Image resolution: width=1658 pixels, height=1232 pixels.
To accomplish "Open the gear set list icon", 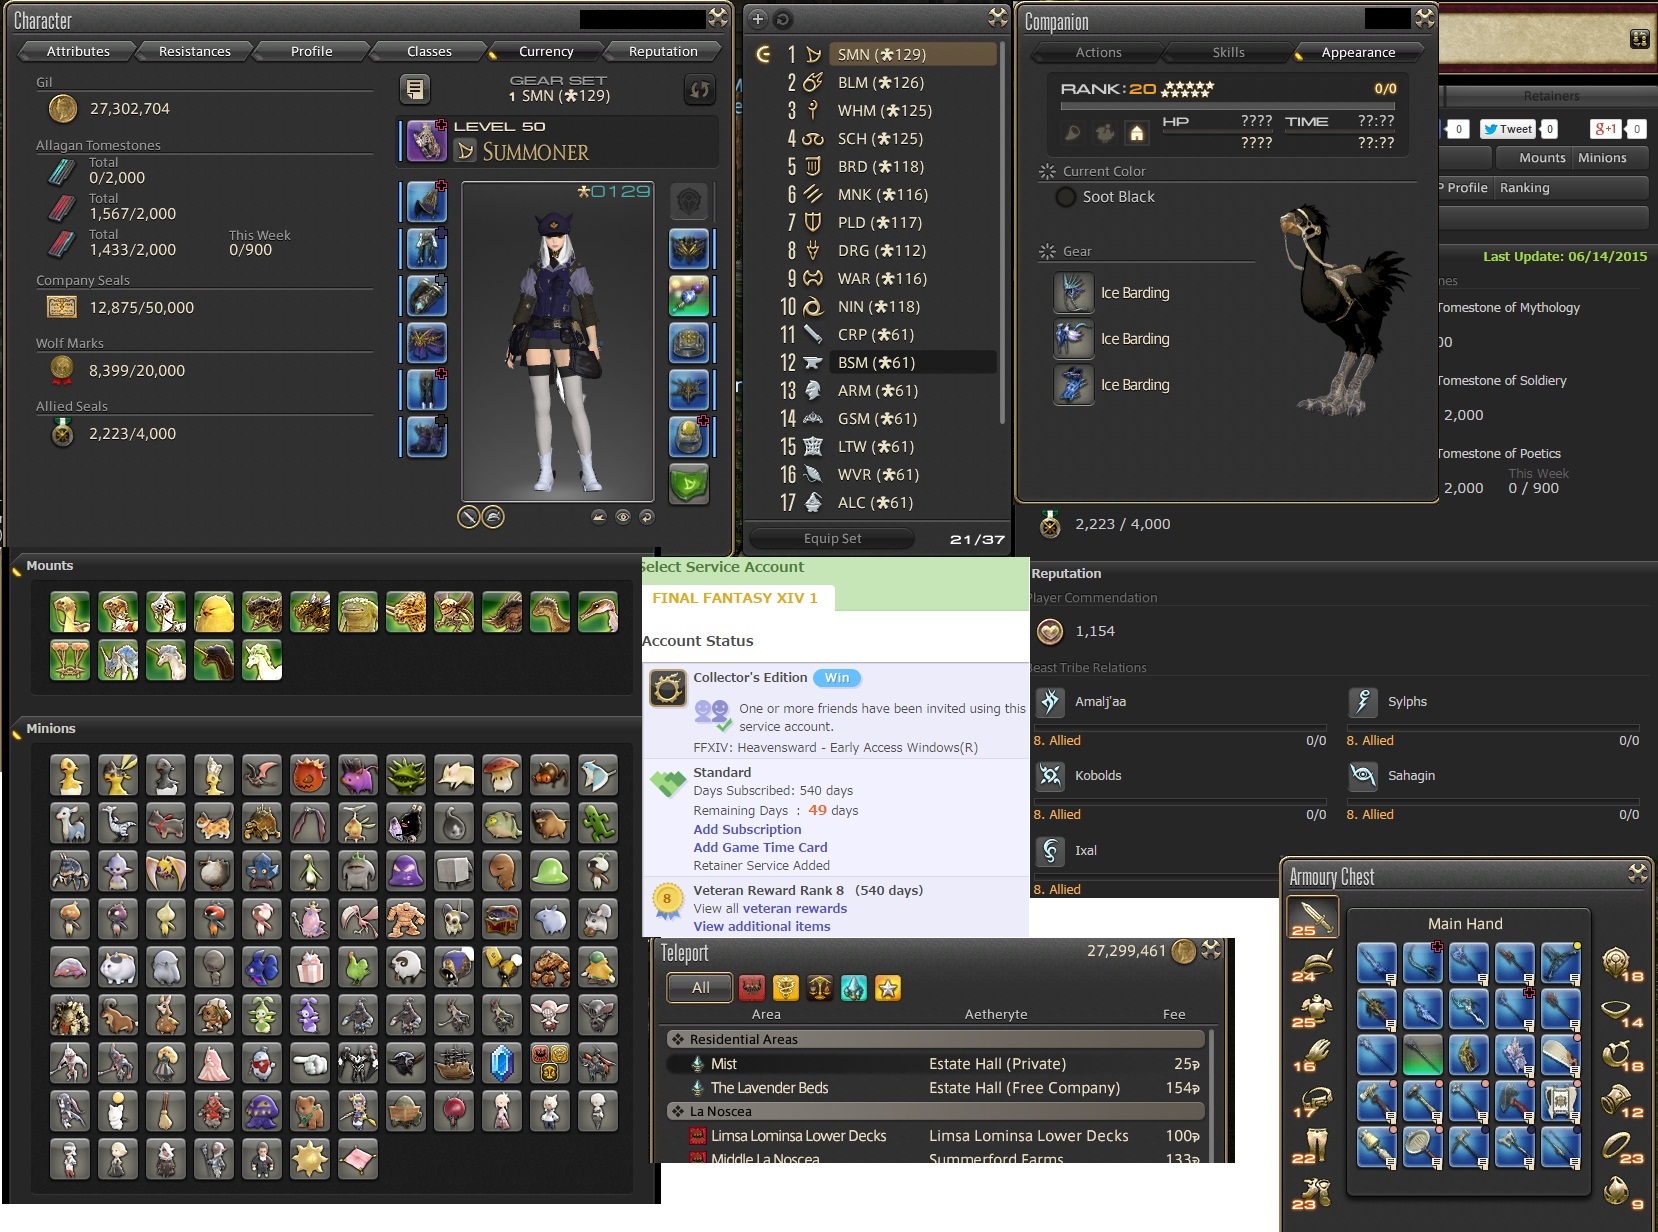I will [x=414, y=90].
